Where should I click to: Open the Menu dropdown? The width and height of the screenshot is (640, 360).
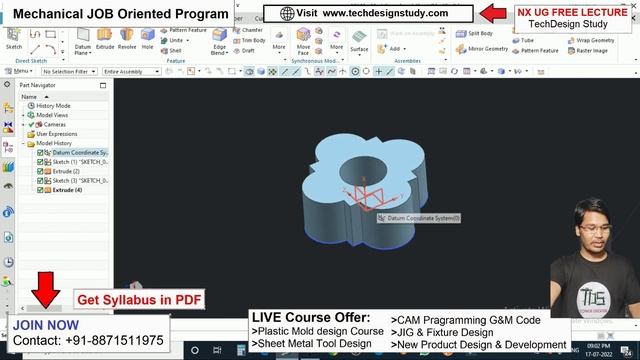(18, 71)
